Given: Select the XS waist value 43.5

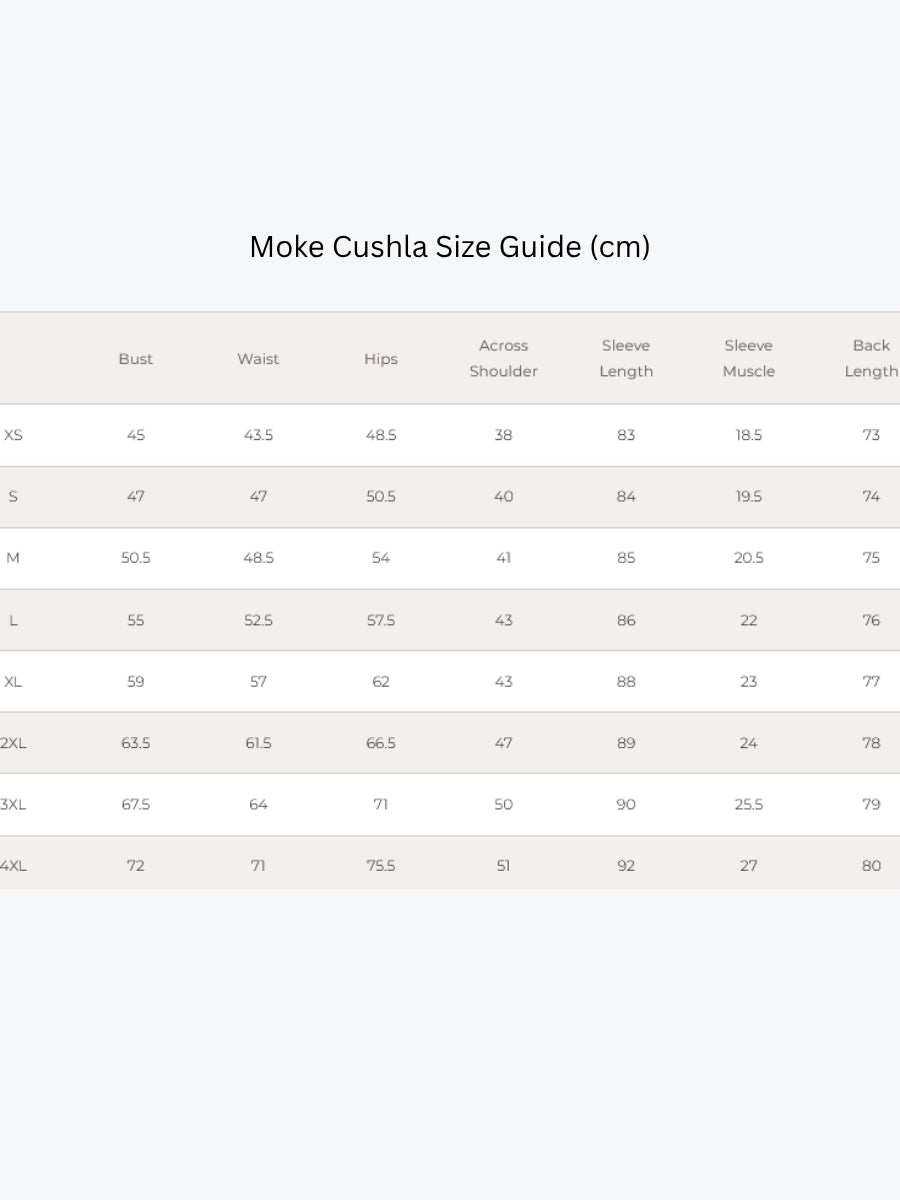Looking at the screenshot, I should [x=258, y=435].
